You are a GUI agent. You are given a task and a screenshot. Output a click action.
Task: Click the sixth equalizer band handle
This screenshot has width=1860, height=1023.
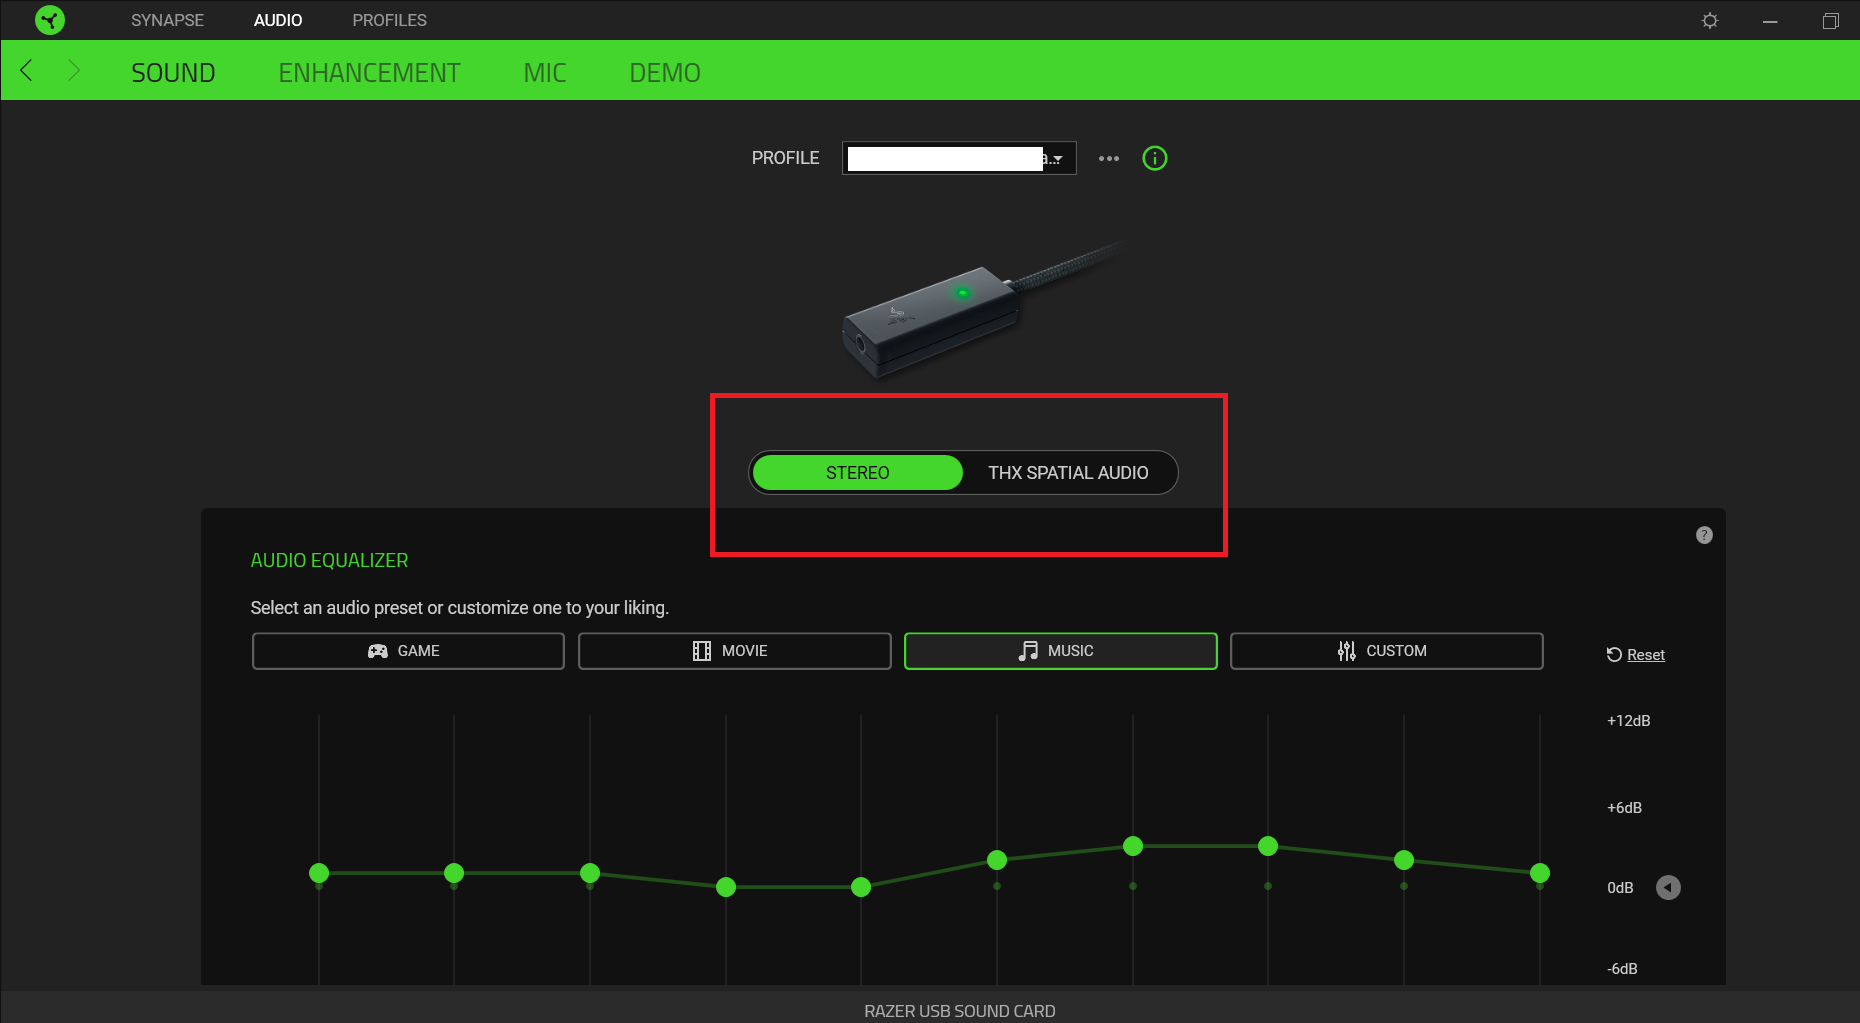[997, 860]
